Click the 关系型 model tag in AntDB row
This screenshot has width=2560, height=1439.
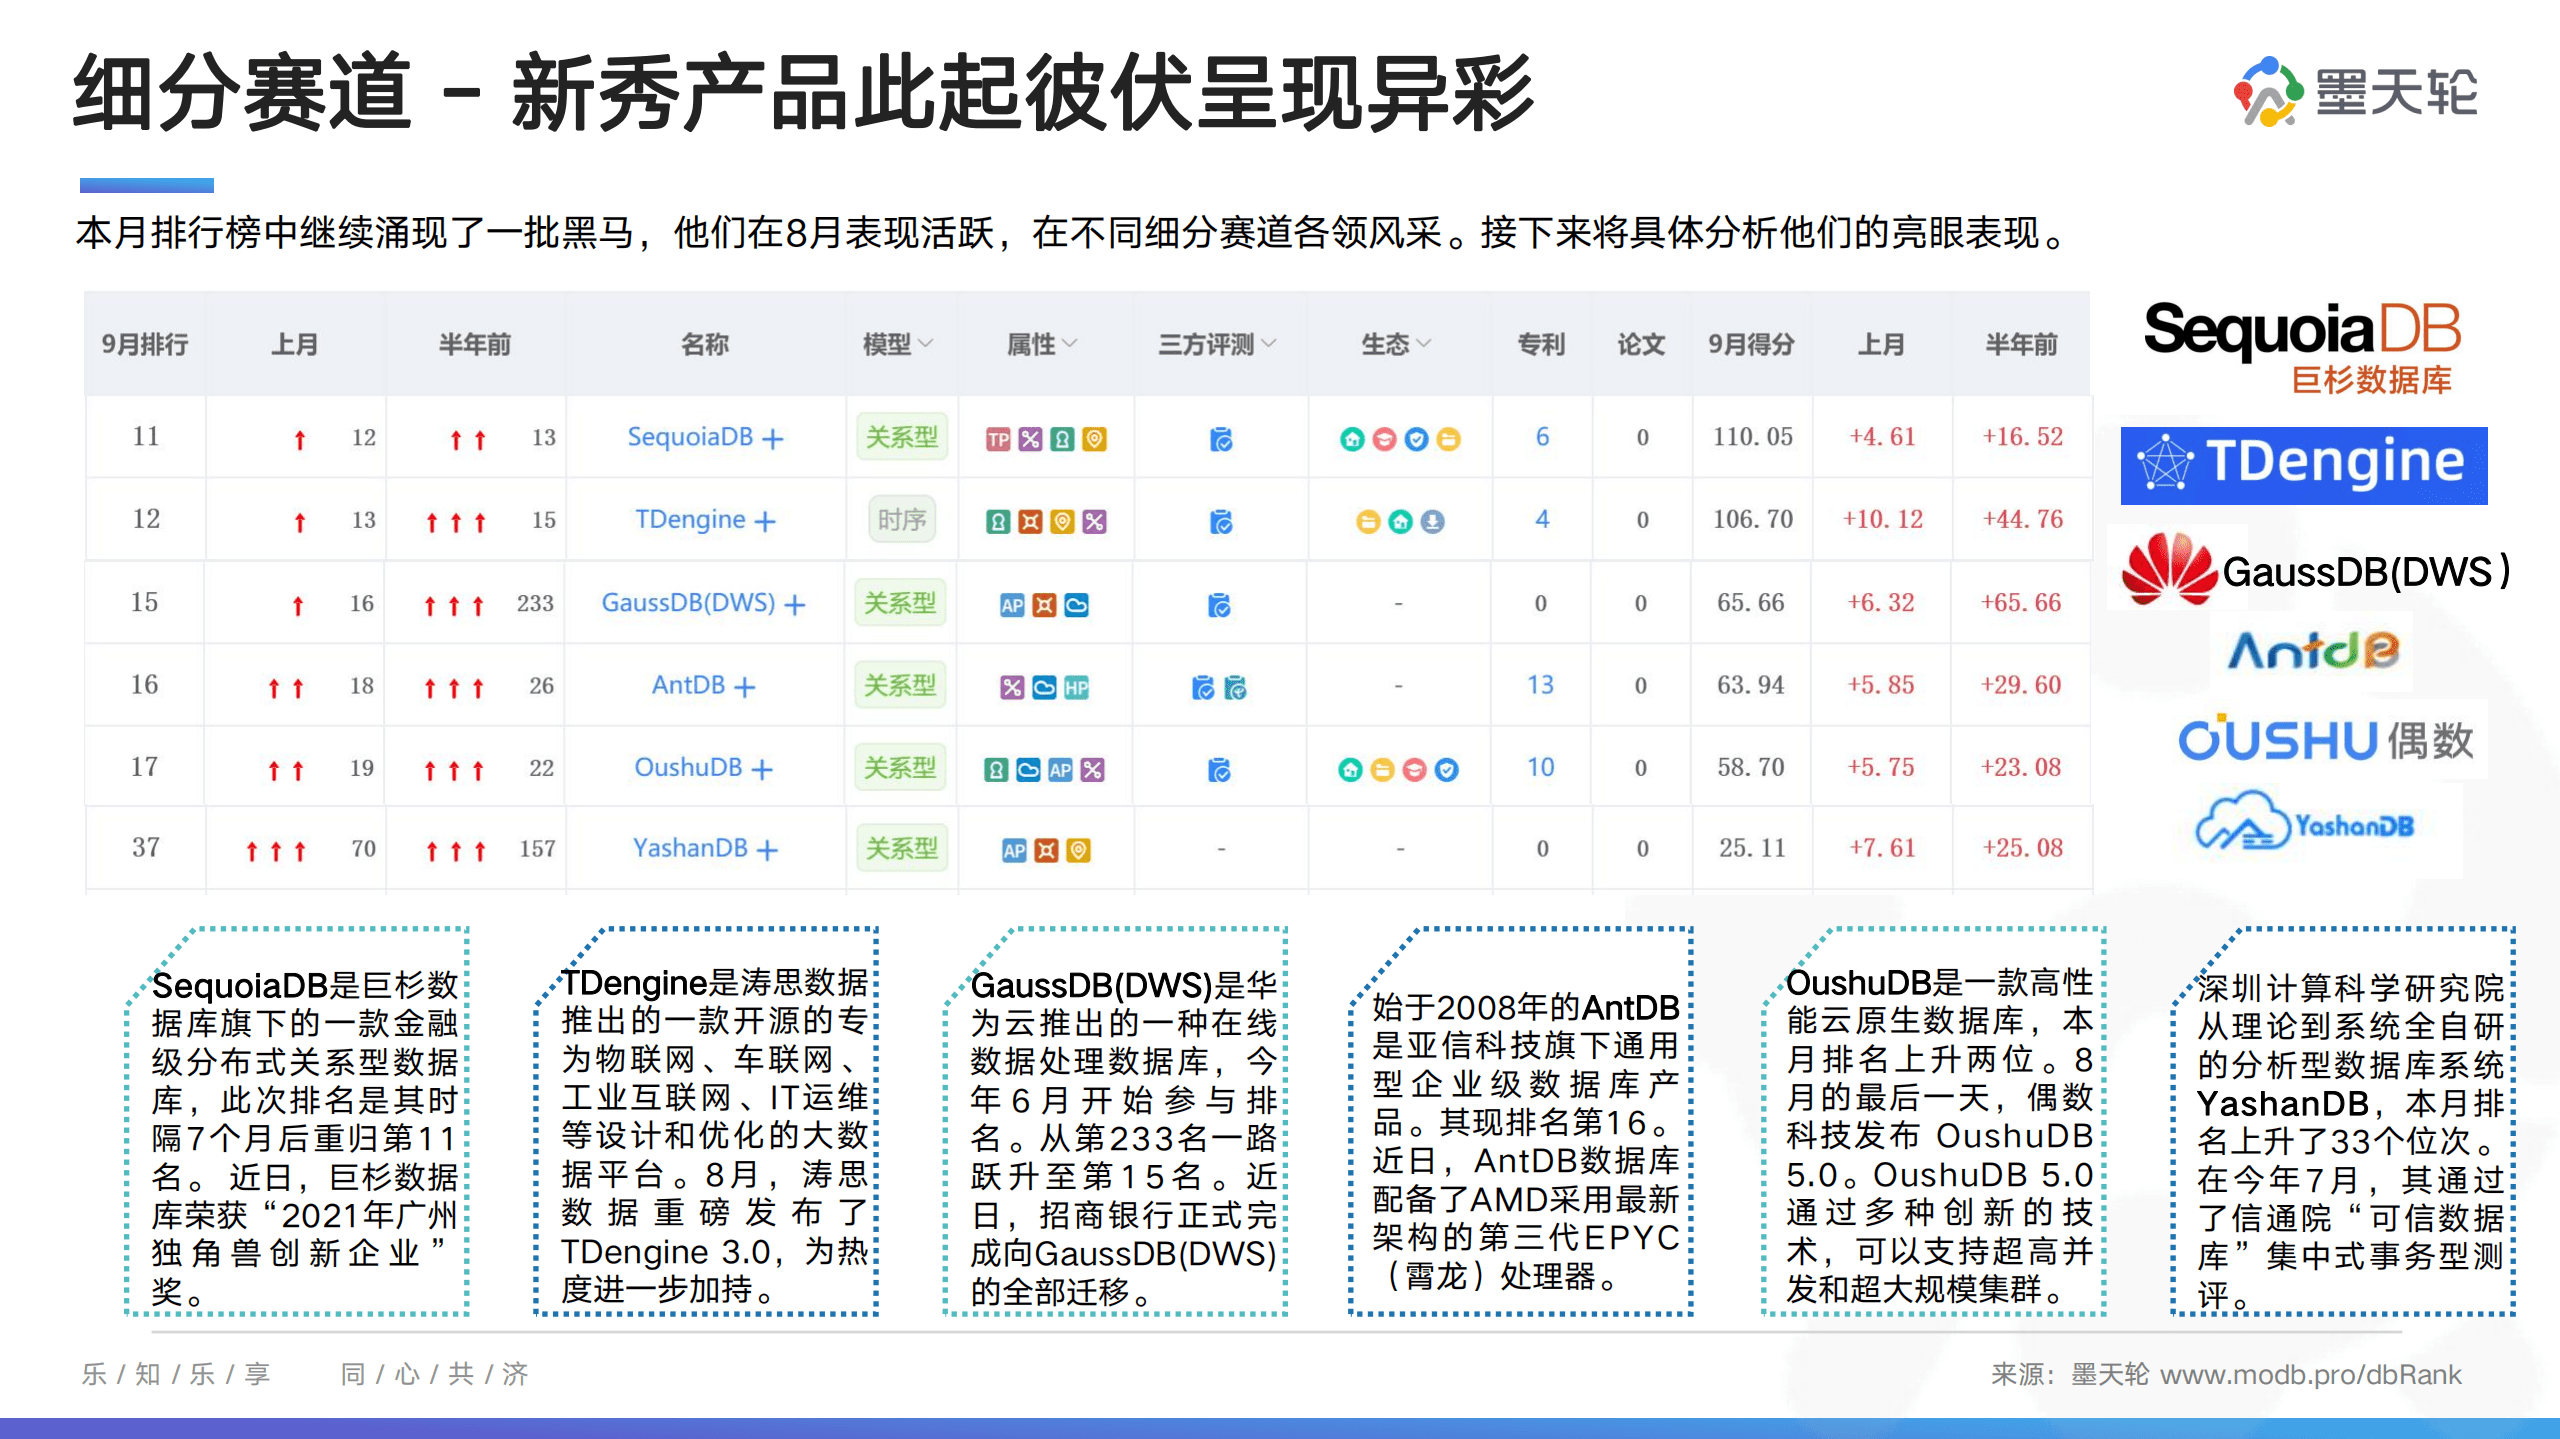click(x=899, y=686)
